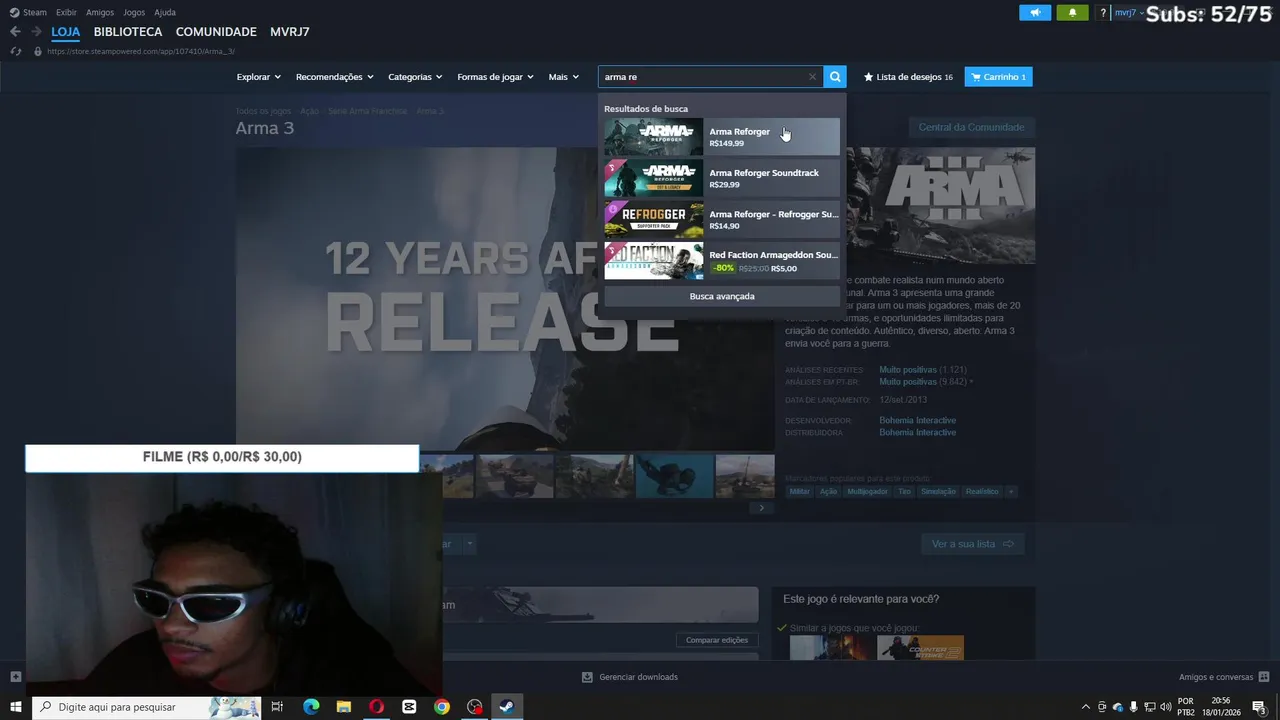This screenshot has width=1280, height=720.
Task: Open the Ajuda menu
Action: pos(165,12)
